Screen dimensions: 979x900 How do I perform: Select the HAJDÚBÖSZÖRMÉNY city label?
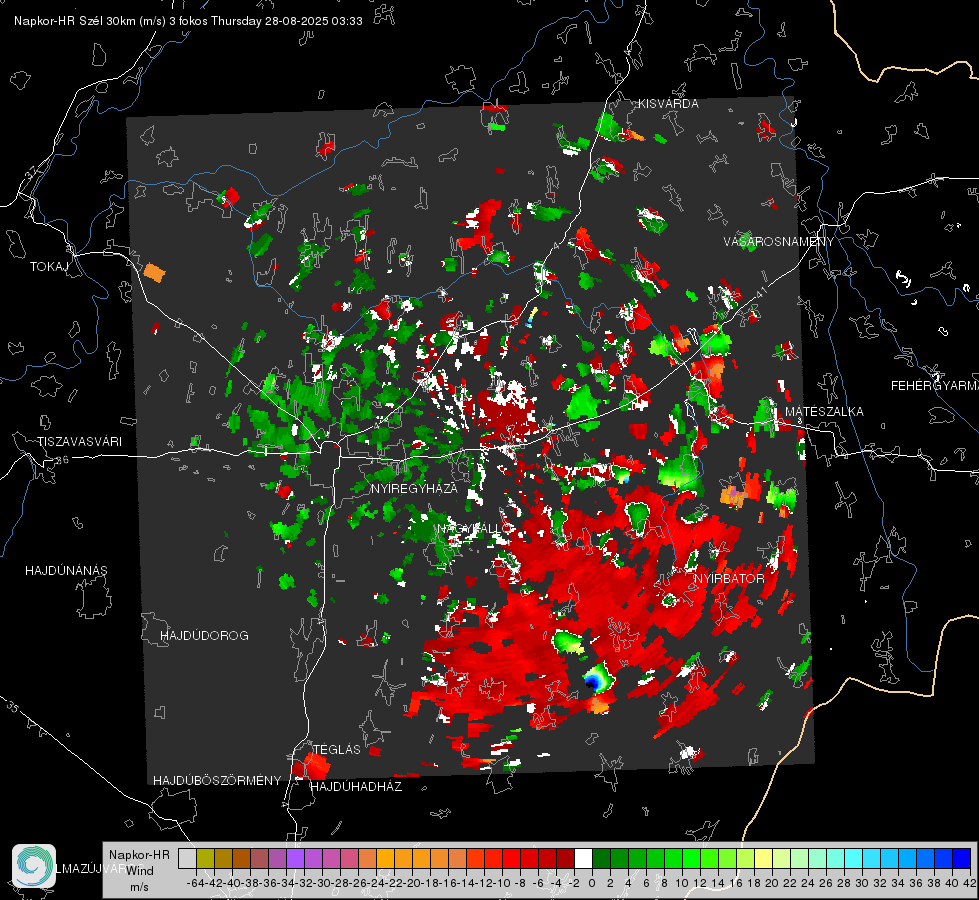(217, 781)
